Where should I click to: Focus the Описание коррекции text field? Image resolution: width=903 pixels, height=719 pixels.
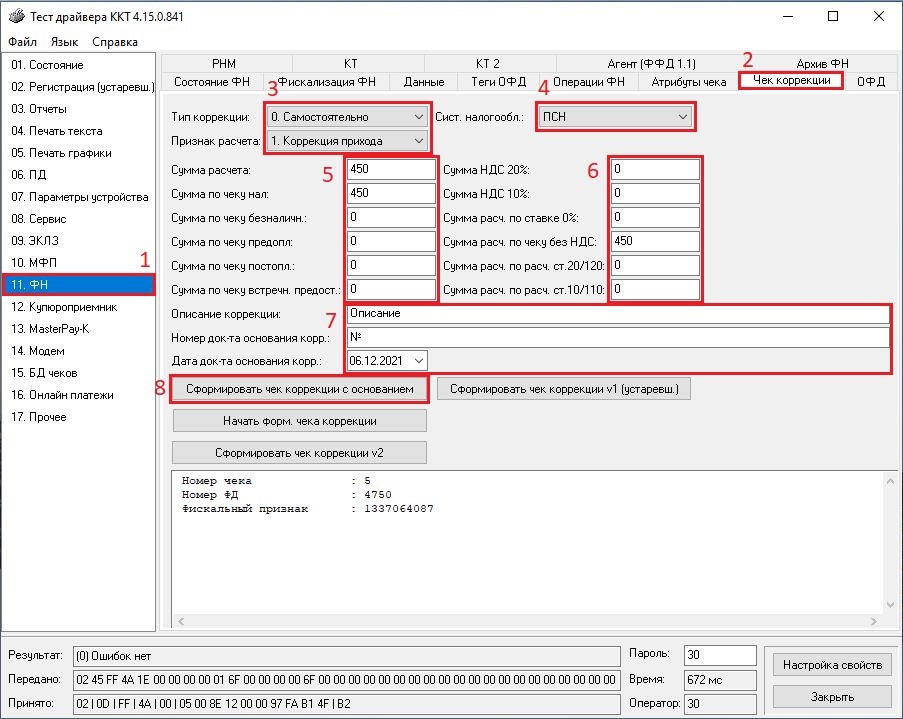click(617, 314)
